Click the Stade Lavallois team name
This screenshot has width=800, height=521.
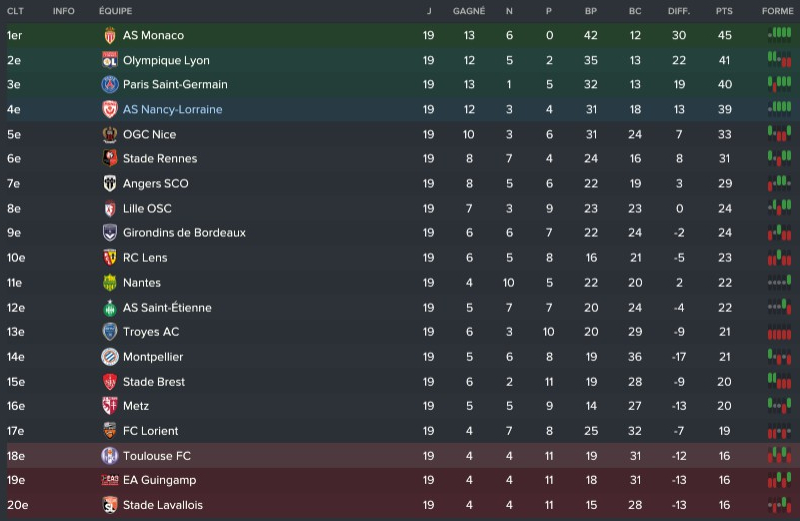[x=163, y=505]
